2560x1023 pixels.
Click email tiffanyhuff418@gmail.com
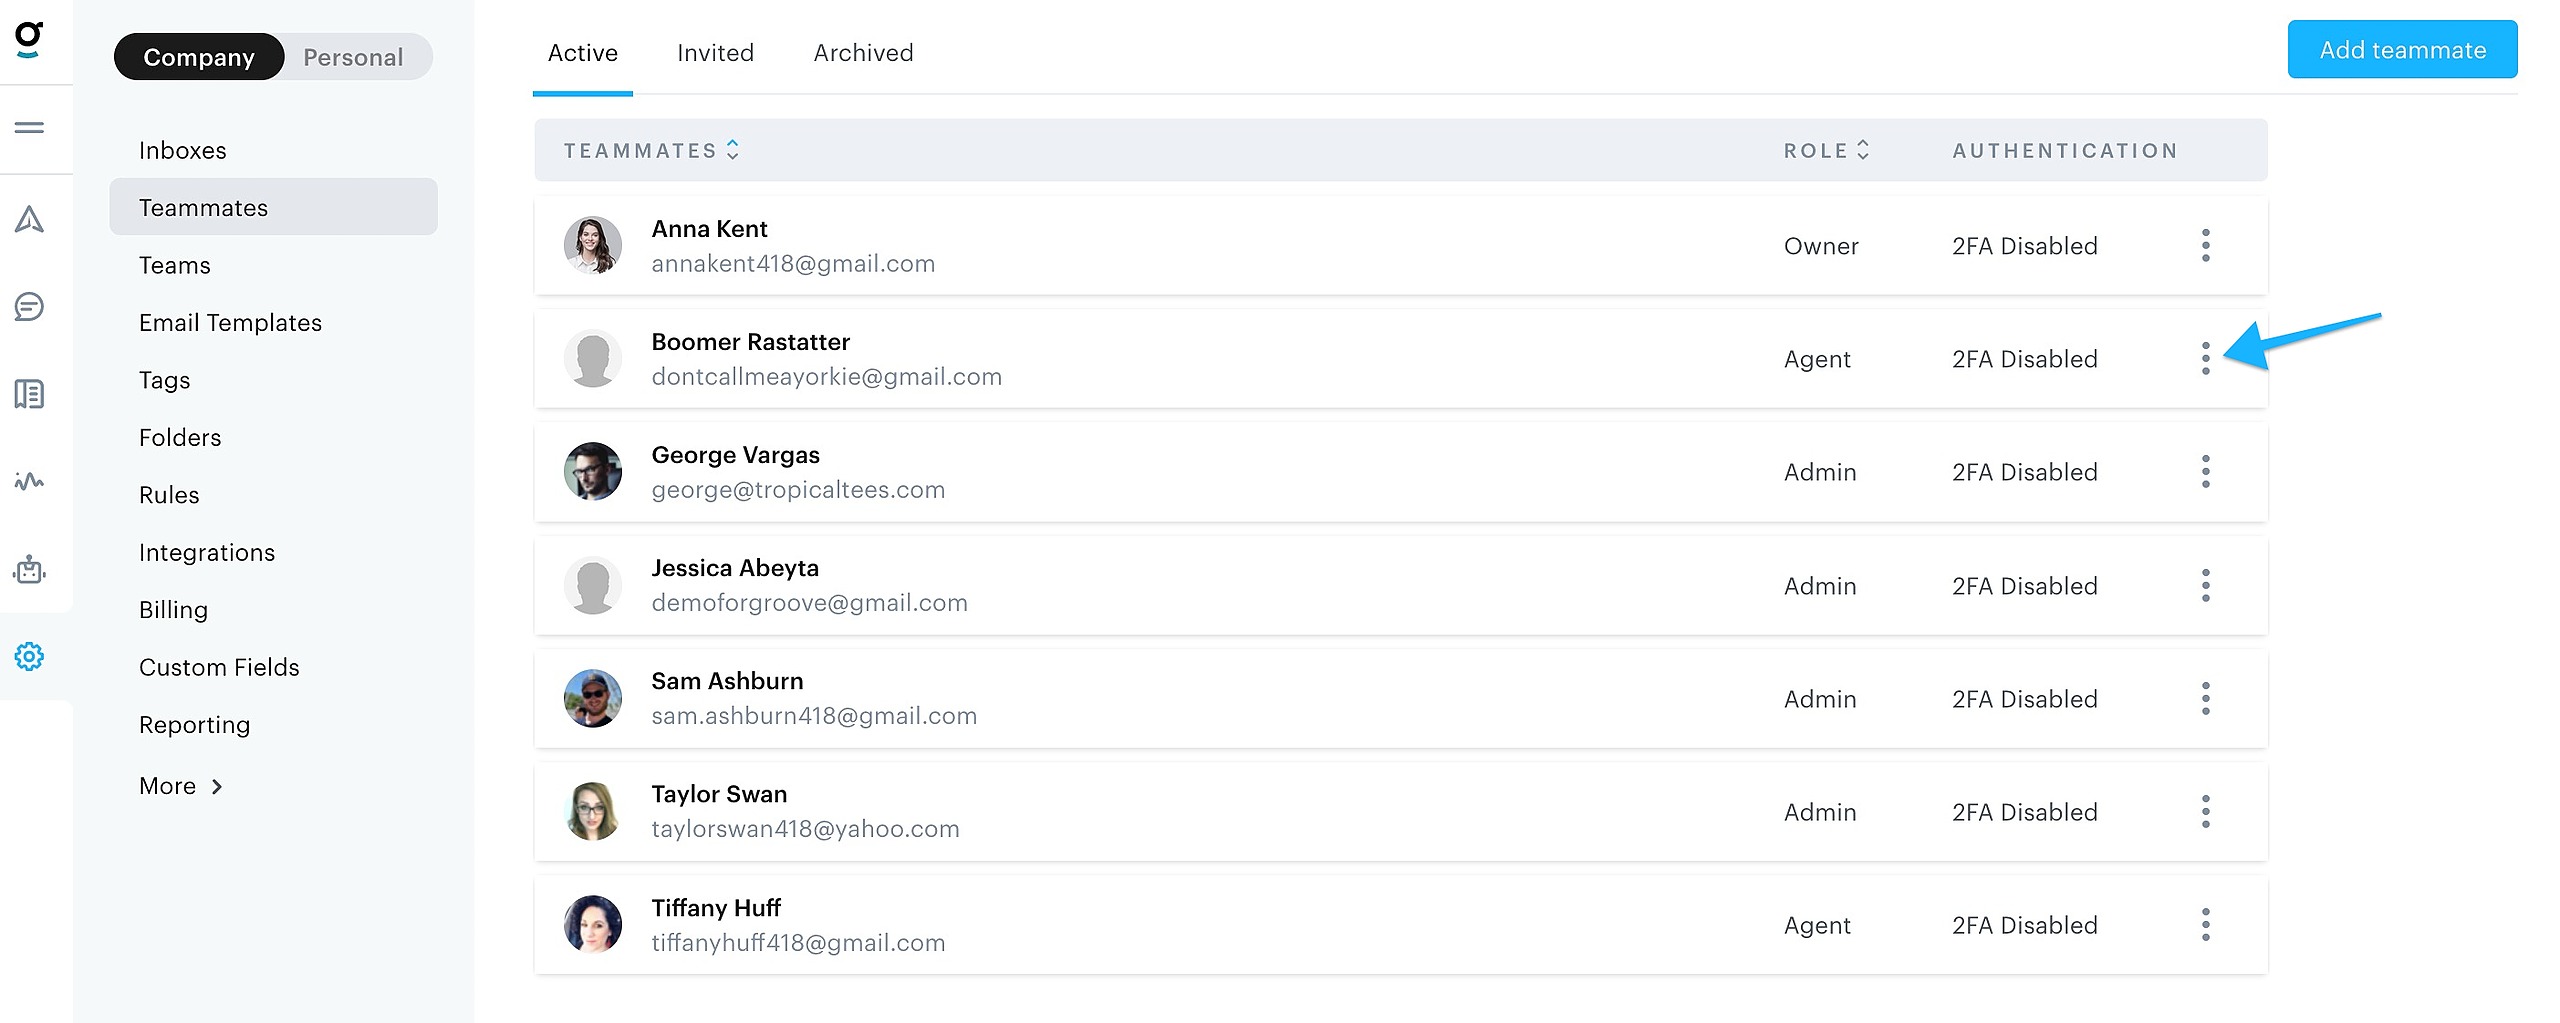coord(798,942)
